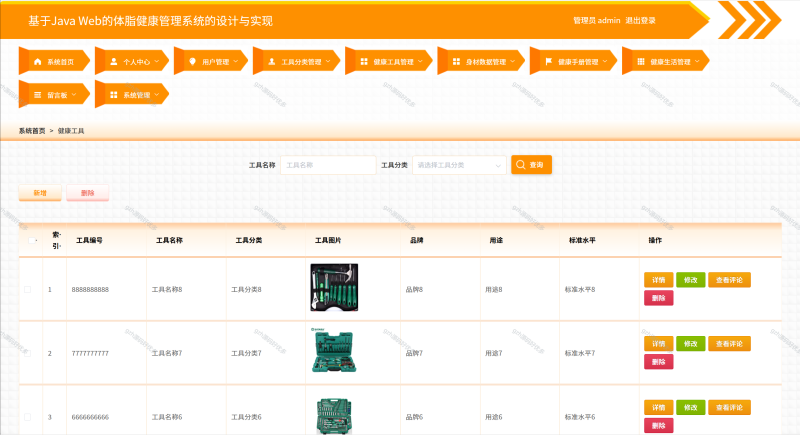Click red 删除 for tool 8888888888
This screenshot has height=435, width=800.
coord(658,298)
